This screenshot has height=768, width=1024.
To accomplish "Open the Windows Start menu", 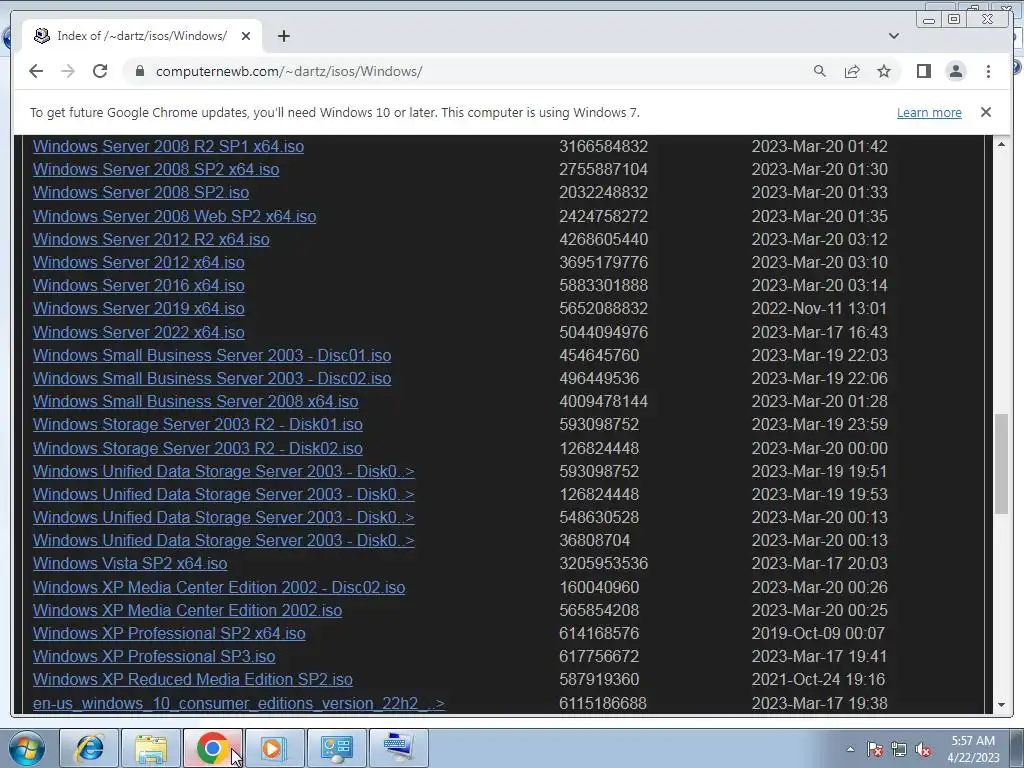I will point(27,748).
